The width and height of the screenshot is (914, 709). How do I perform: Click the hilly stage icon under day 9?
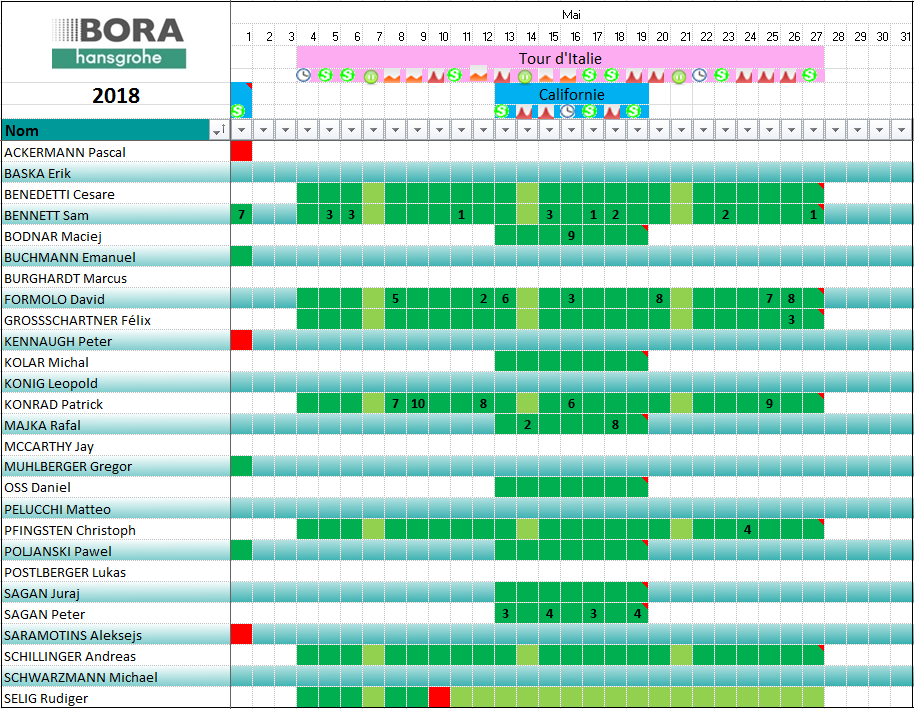[414, 76]
